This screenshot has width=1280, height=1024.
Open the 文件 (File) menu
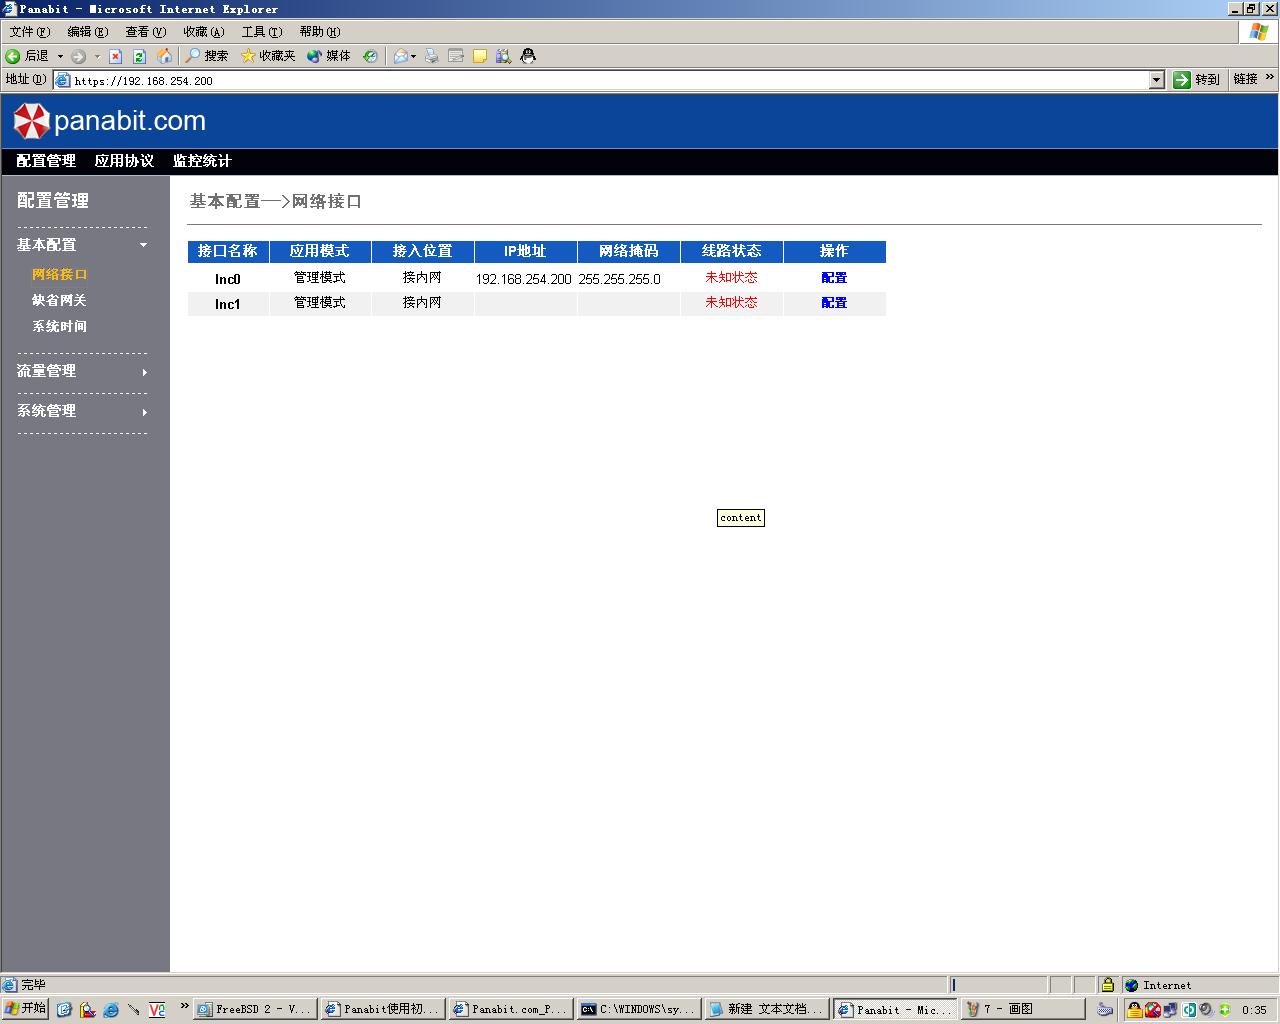pyautogui.click(x=29, y=32)
